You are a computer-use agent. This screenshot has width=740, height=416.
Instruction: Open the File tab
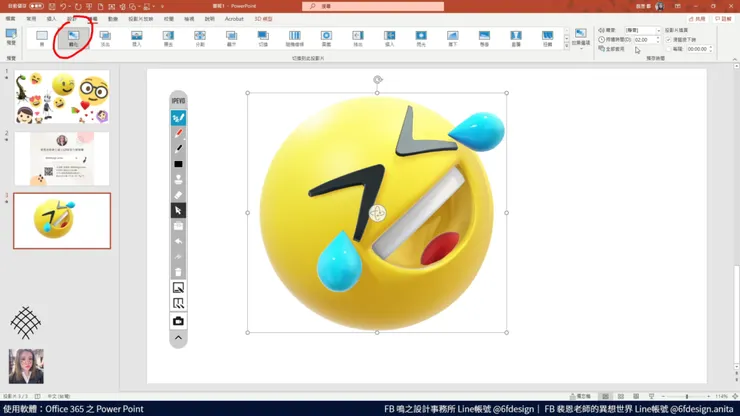[x=10, y=19]
